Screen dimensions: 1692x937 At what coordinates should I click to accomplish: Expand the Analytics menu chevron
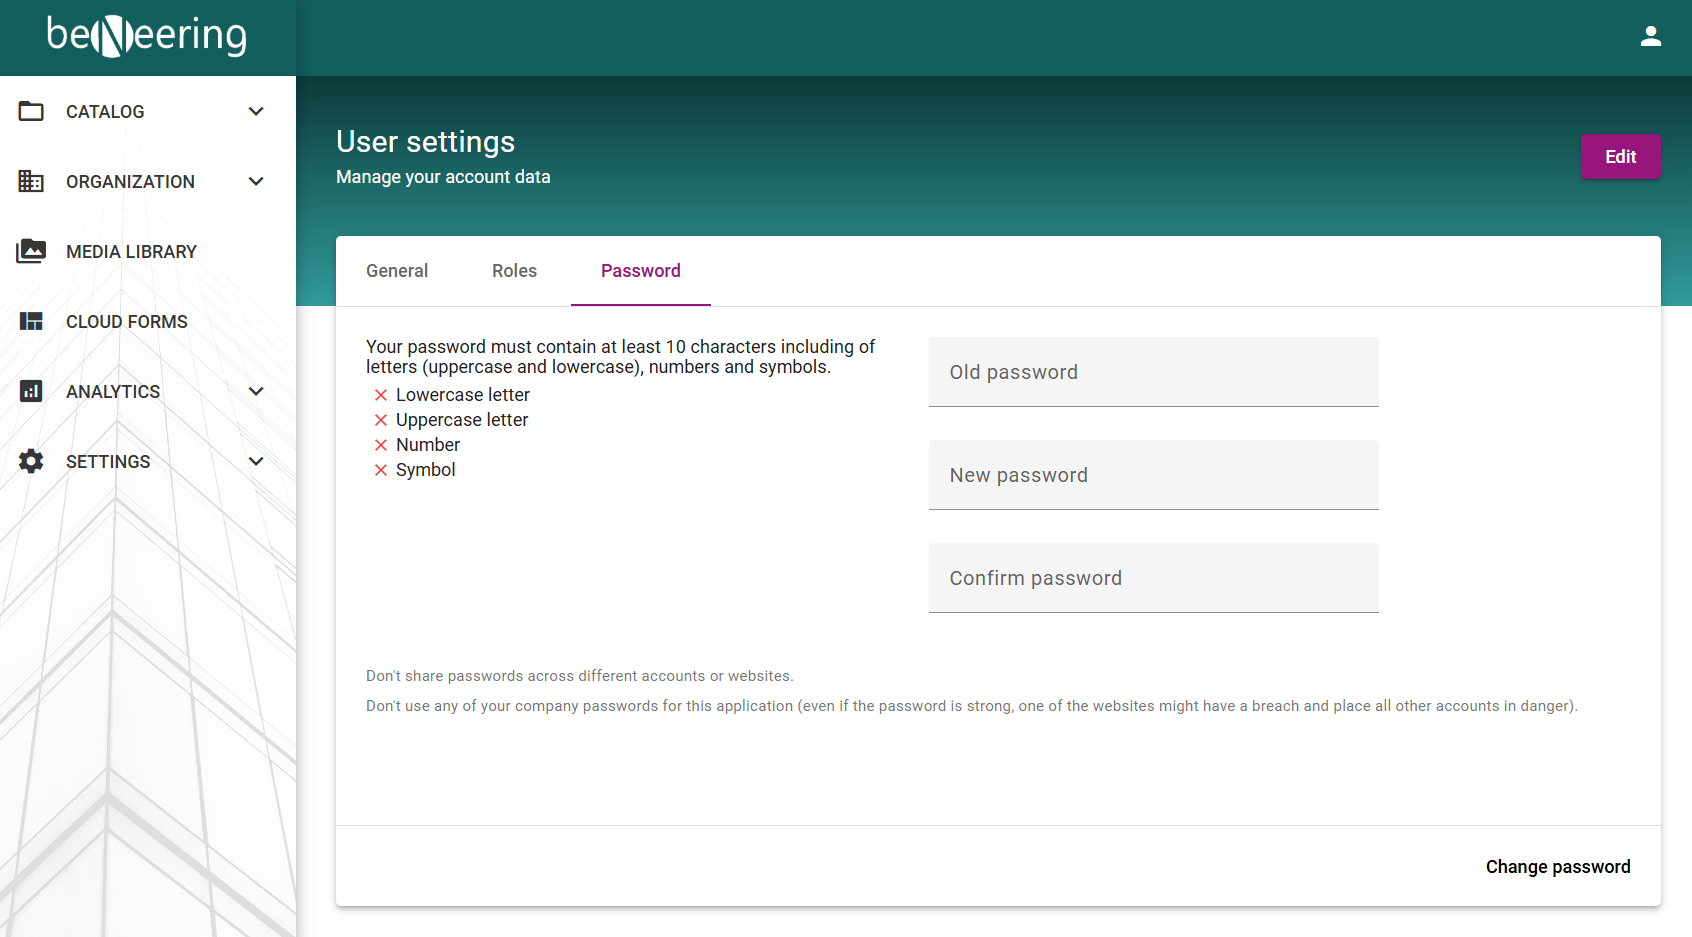(256, 391)
